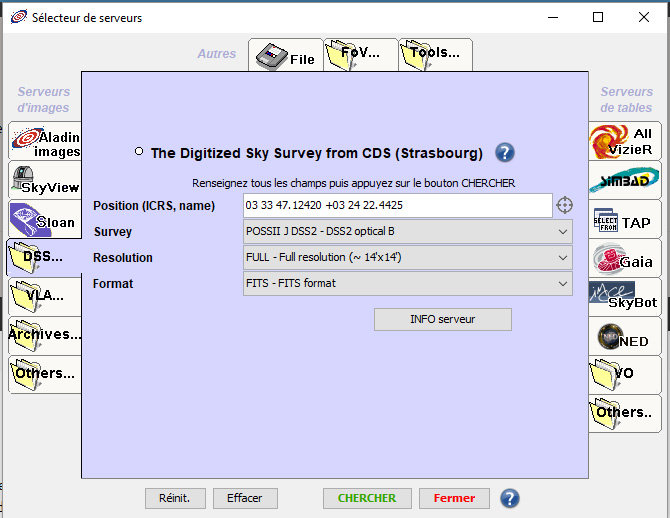Click the 'Renseignez tous les champs' instruction text

[x=353, y=183]
